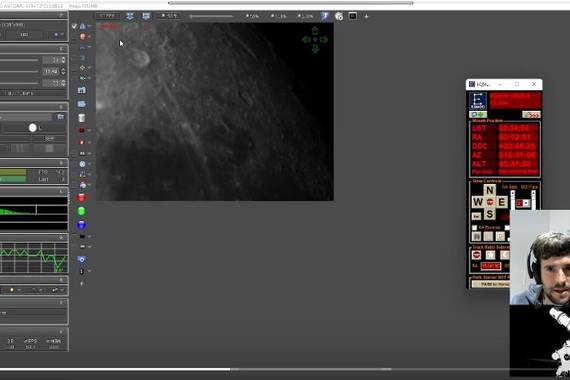Set preview zoom to 200%

pyautogui.click(x=305, y=16)
